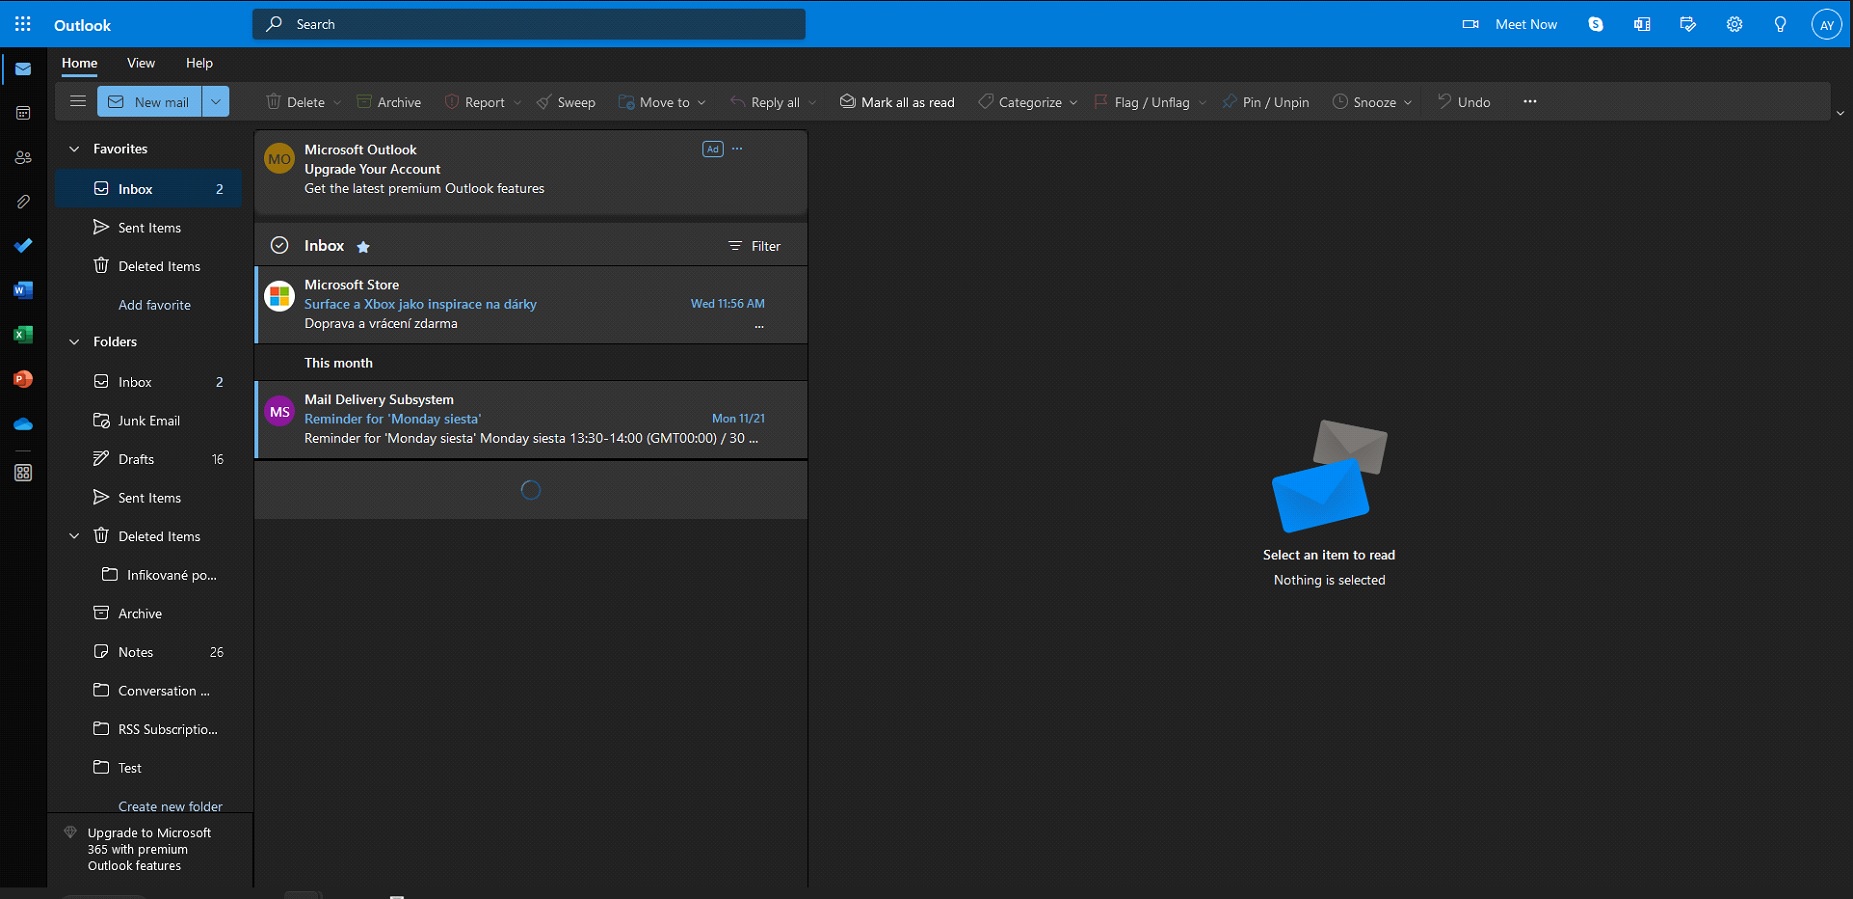Screen dimensions: 1853x899
Task: Select Drafts folder
Action: click(149, 459)
